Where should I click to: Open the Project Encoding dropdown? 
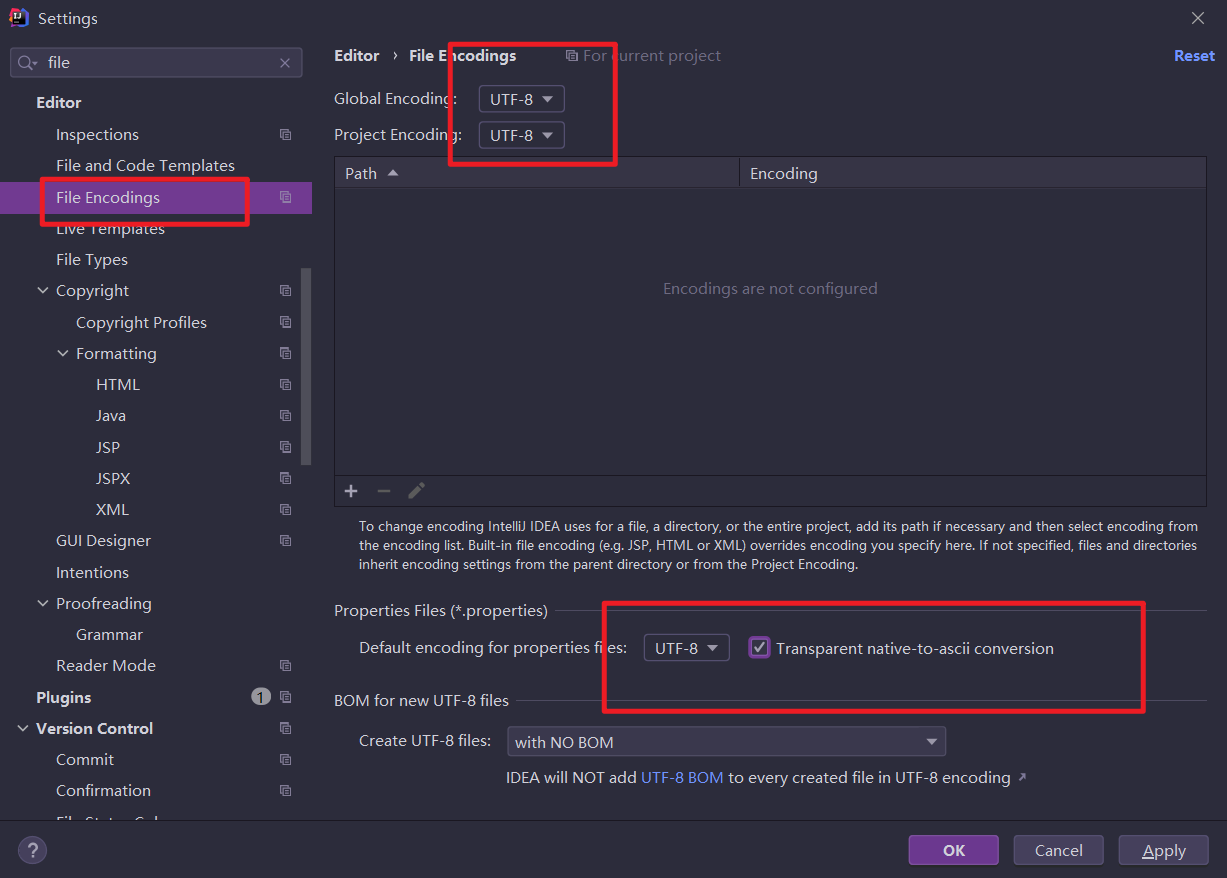[x=522, y=135]
